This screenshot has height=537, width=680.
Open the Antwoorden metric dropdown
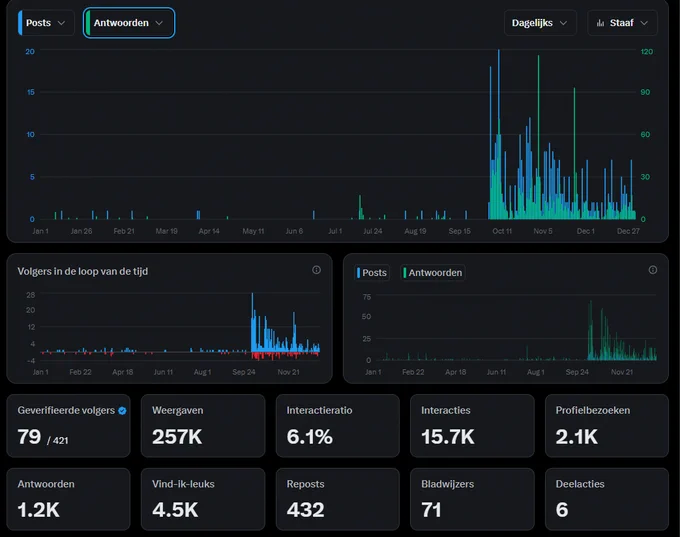tap(129, 23)
